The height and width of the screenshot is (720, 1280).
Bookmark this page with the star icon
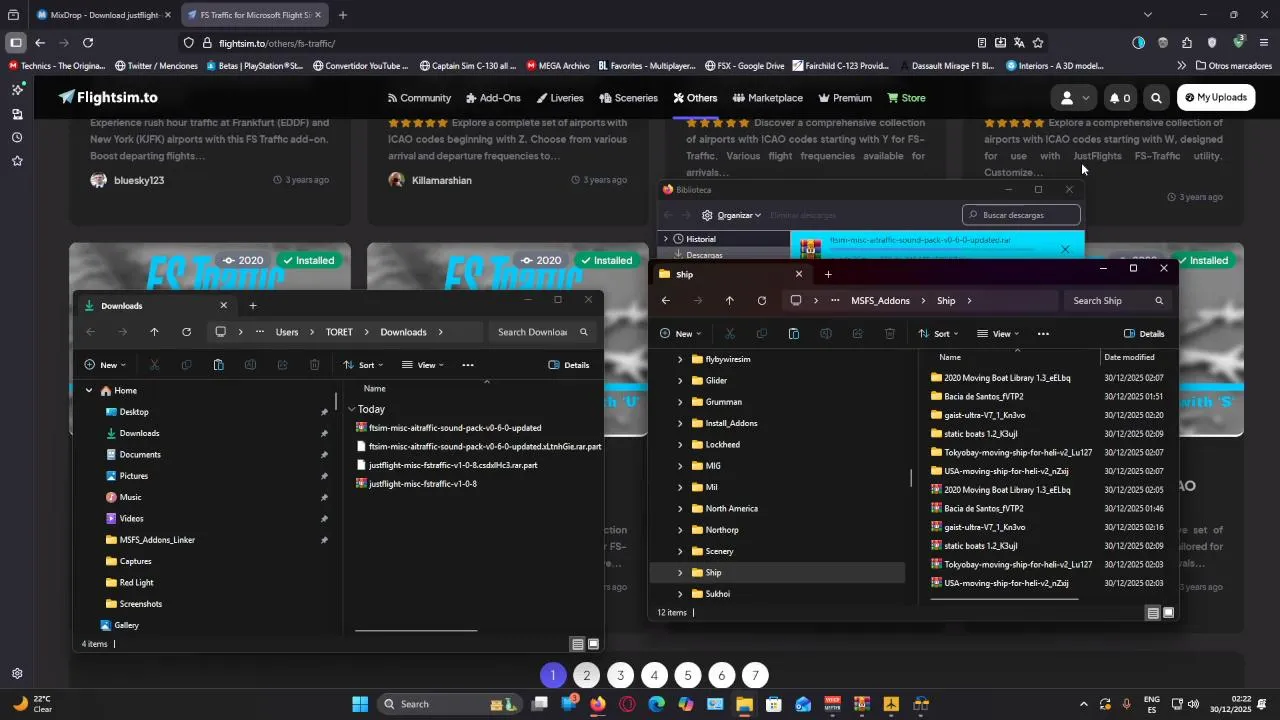click(1038, 43)
